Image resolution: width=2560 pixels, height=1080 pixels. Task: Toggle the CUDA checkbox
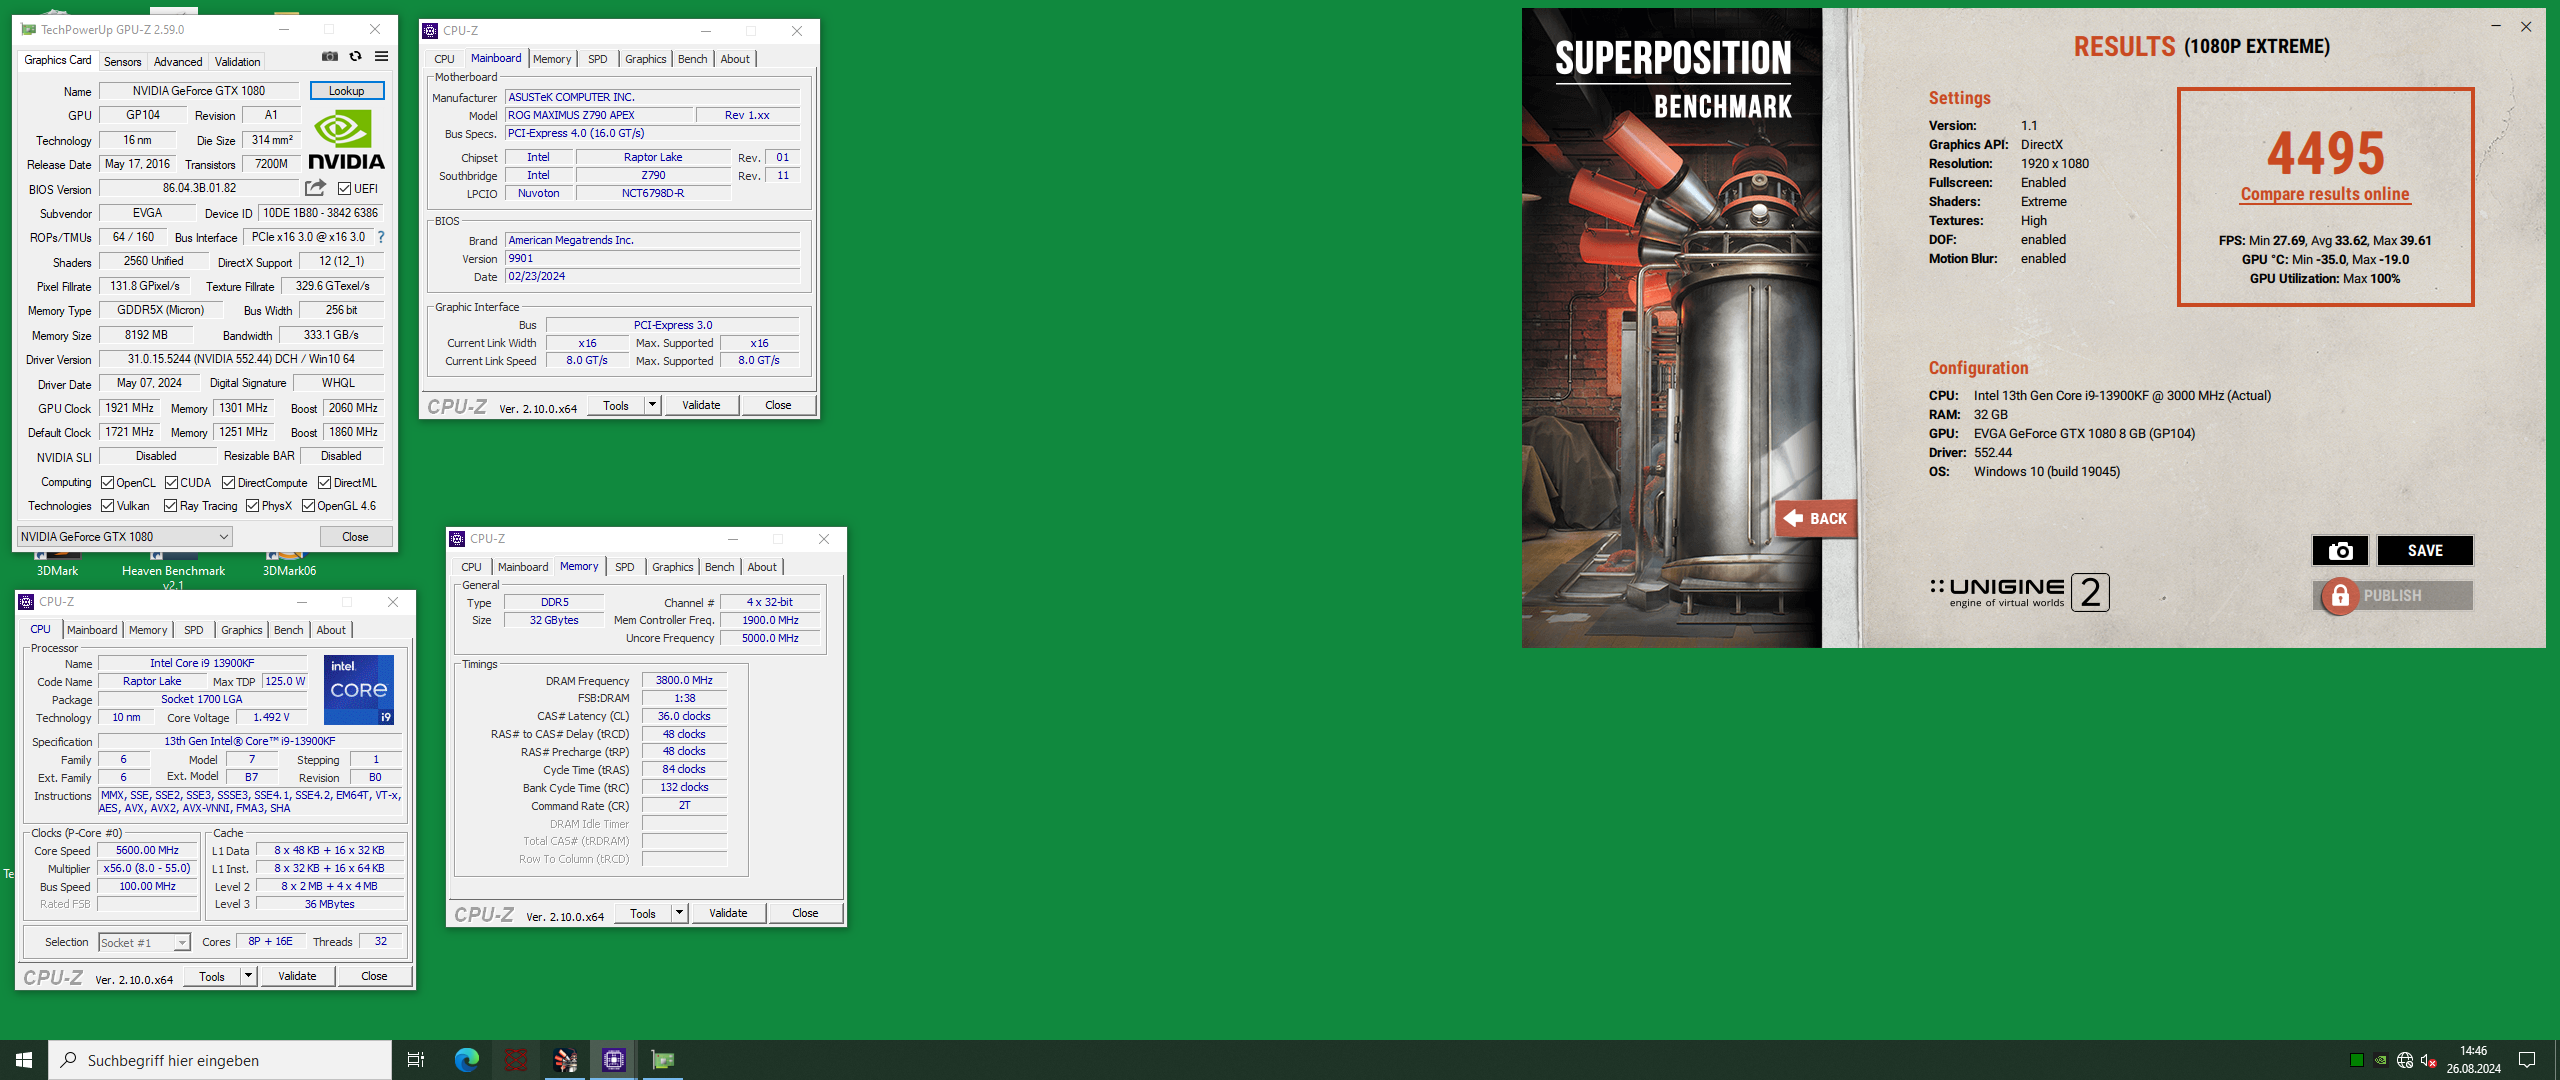point(171,483)
